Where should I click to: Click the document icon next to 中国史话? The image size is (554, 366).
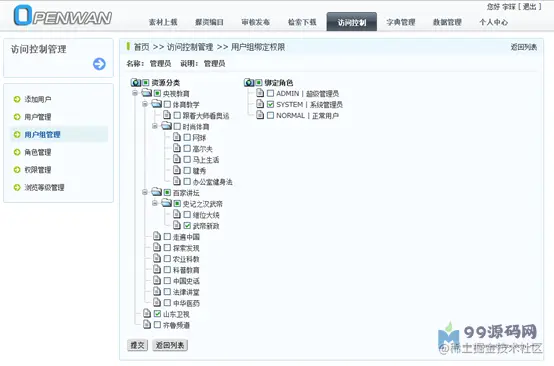pyautogui.click(x=157, y=281)
